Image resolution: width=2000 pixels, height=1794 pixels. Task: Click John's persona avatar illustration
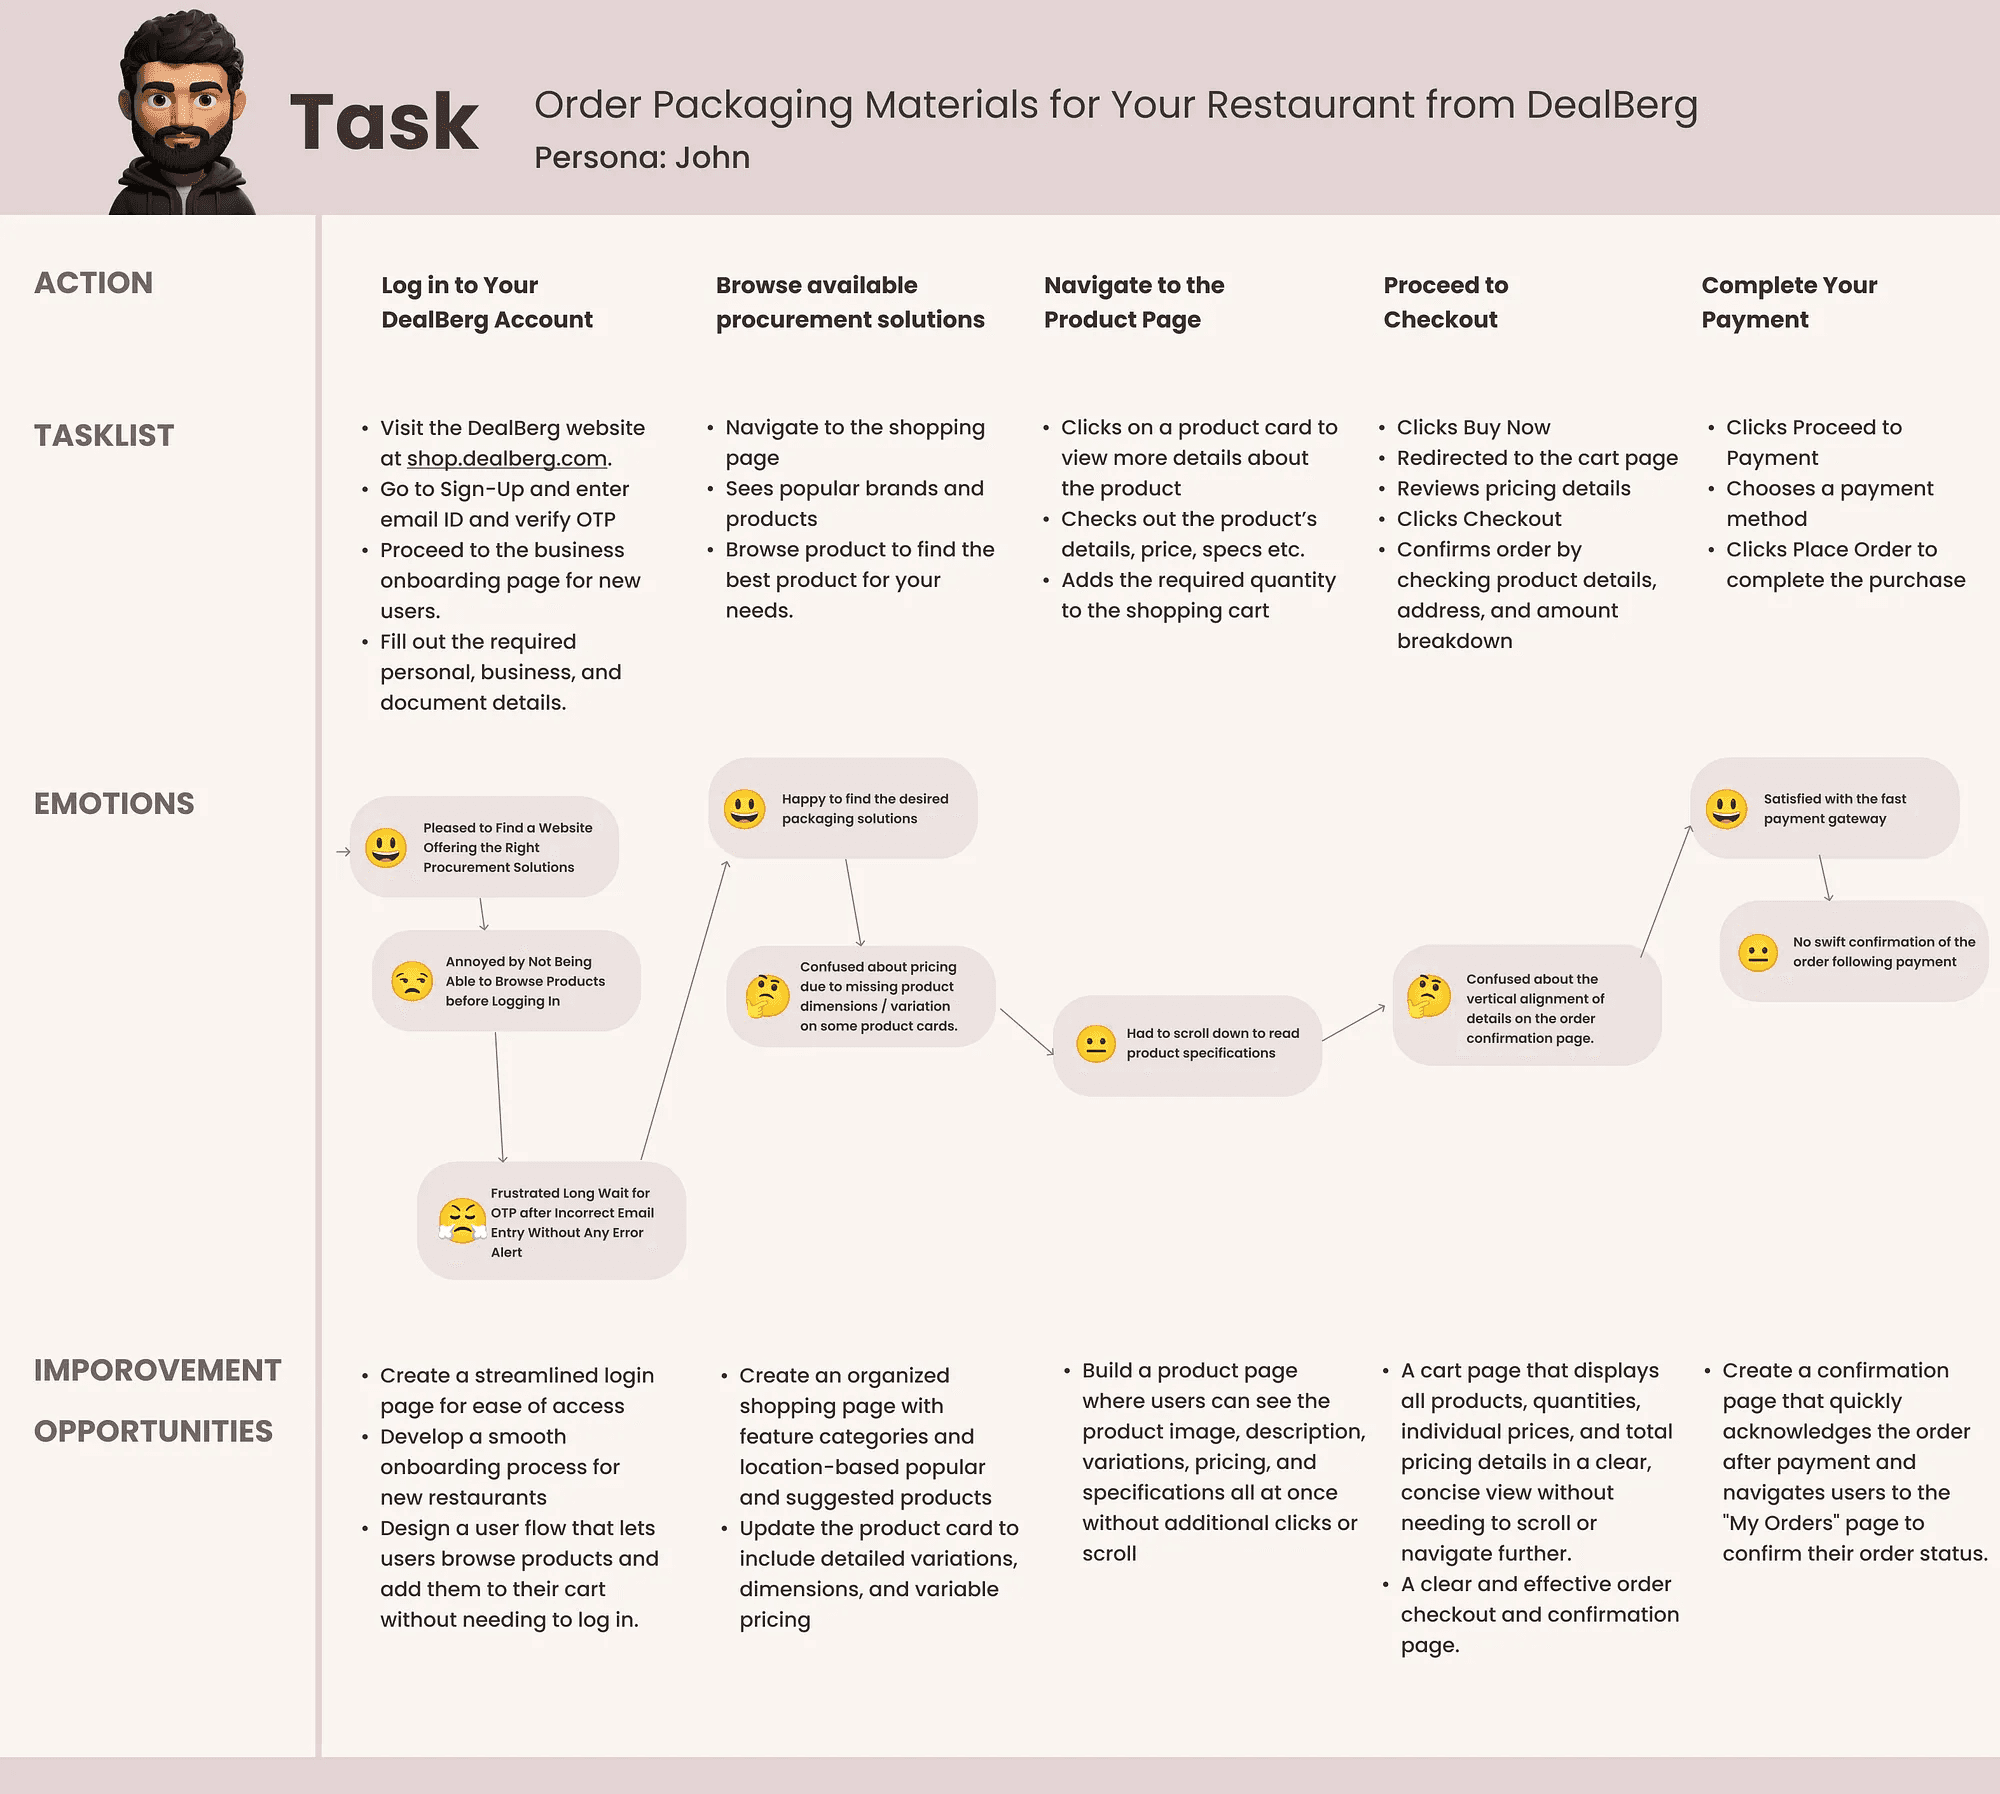pyautogui.click(x=183, y=113)
